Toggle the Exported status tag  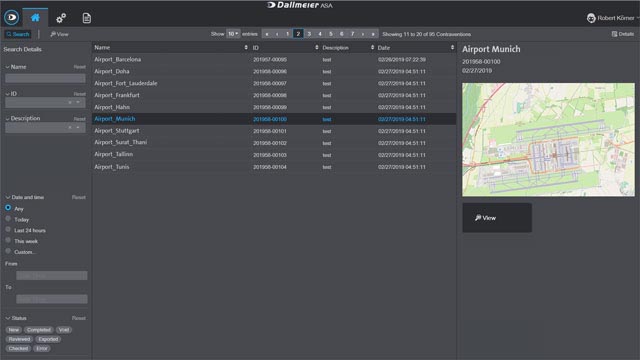[48, 339]
